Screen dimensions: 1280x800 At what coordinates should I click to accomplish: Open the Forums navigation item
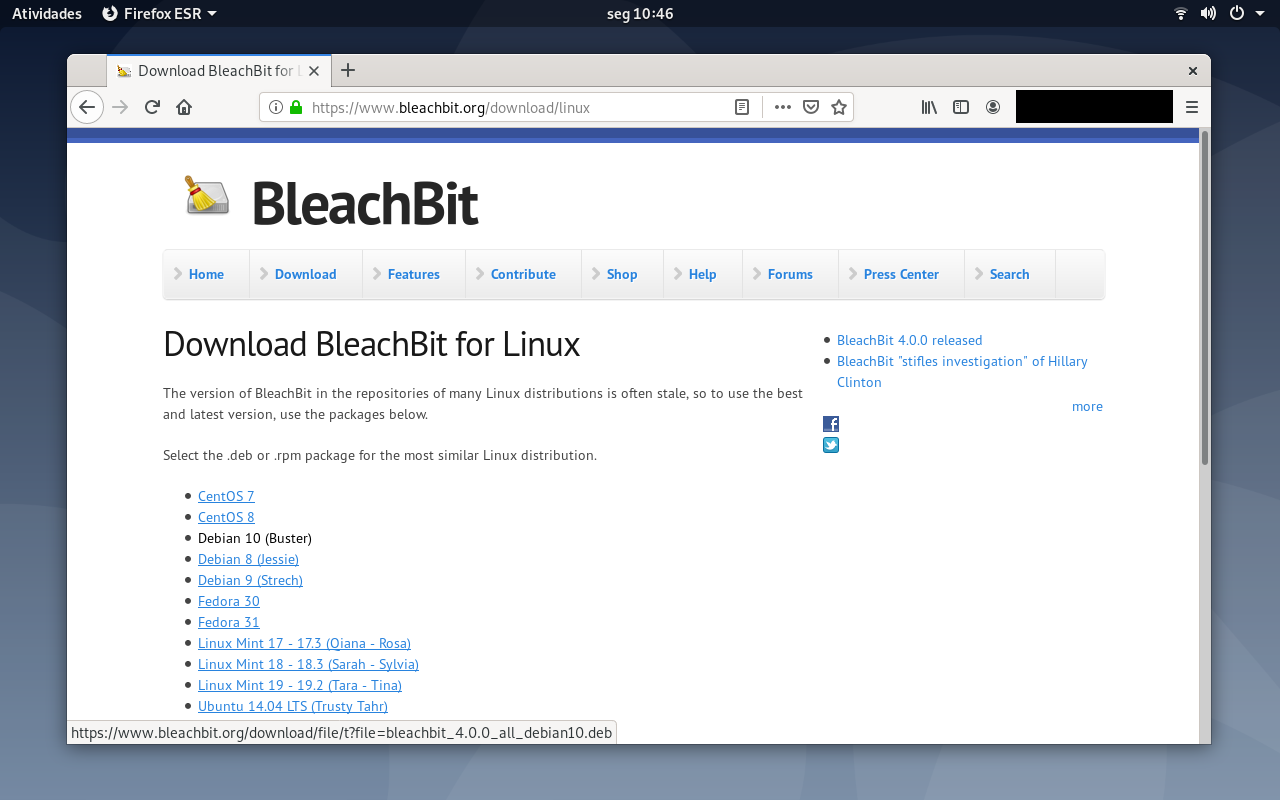pos(790,274)
